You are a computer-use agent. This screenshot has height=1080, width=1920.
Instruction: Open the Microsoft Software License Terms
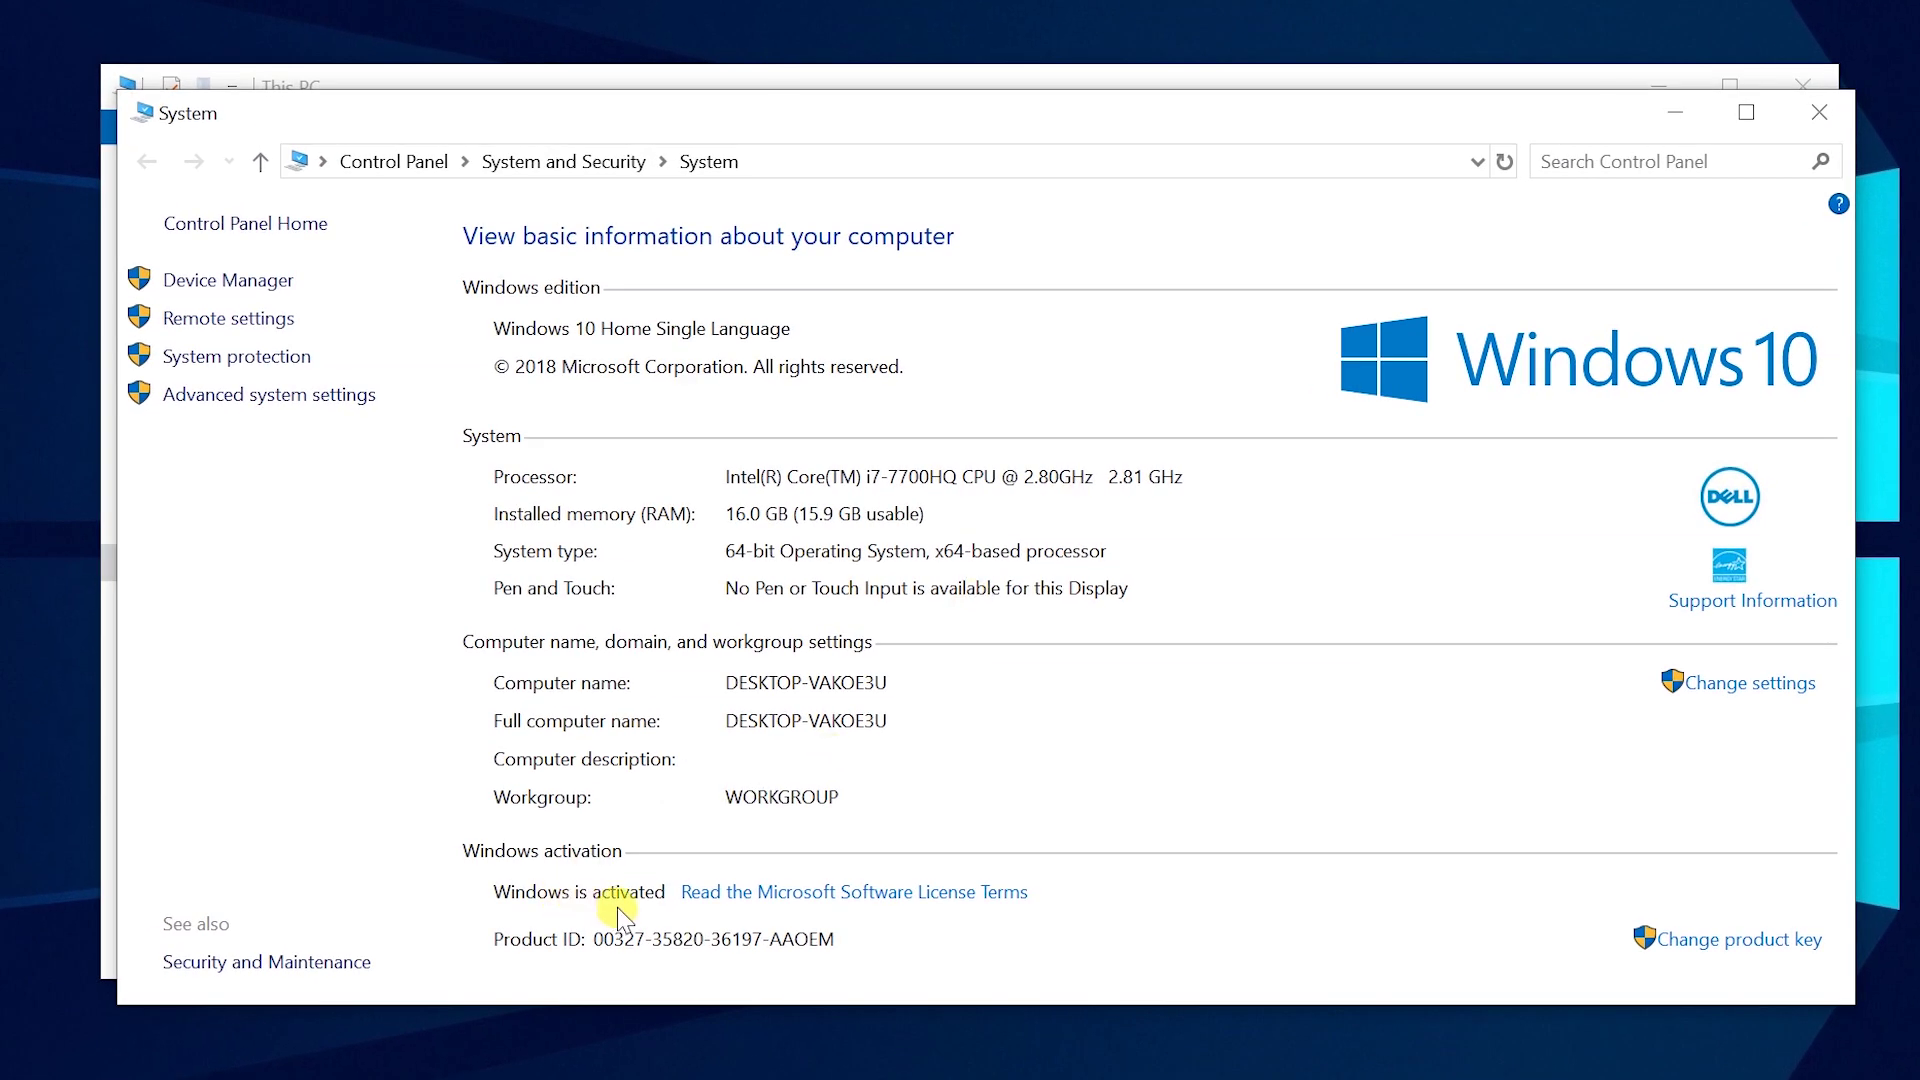click(x=854, y=892)
